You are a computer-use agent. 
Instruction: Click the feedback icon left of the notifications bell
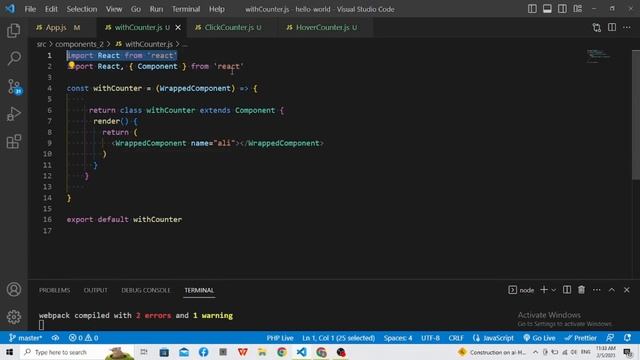click(x=610, y=338)
